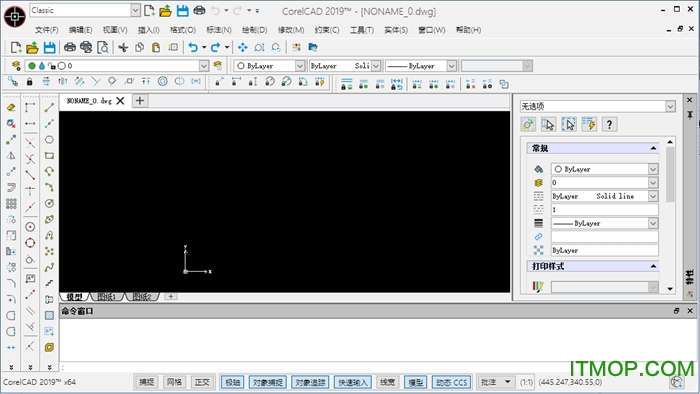700x394 pixels.
Task: Select the Pattern array tool
Action: pyautogui.click(x=11, y=203)
